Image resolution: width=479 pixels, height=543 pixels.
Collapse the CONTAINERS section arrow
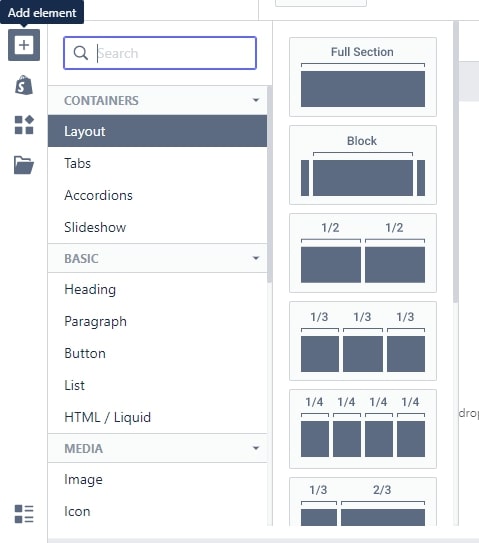[x=256, y=100]
